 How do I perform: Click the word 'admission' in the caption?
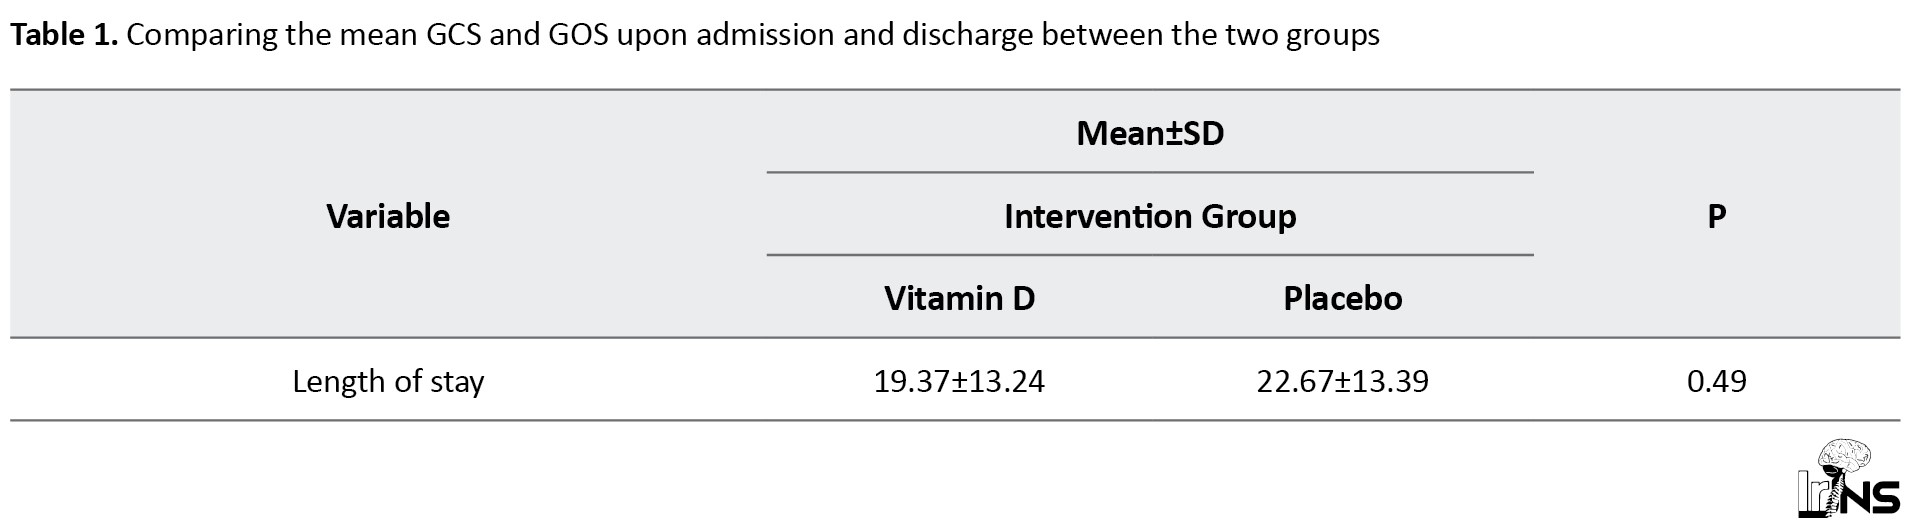click(x=765, y=35)
